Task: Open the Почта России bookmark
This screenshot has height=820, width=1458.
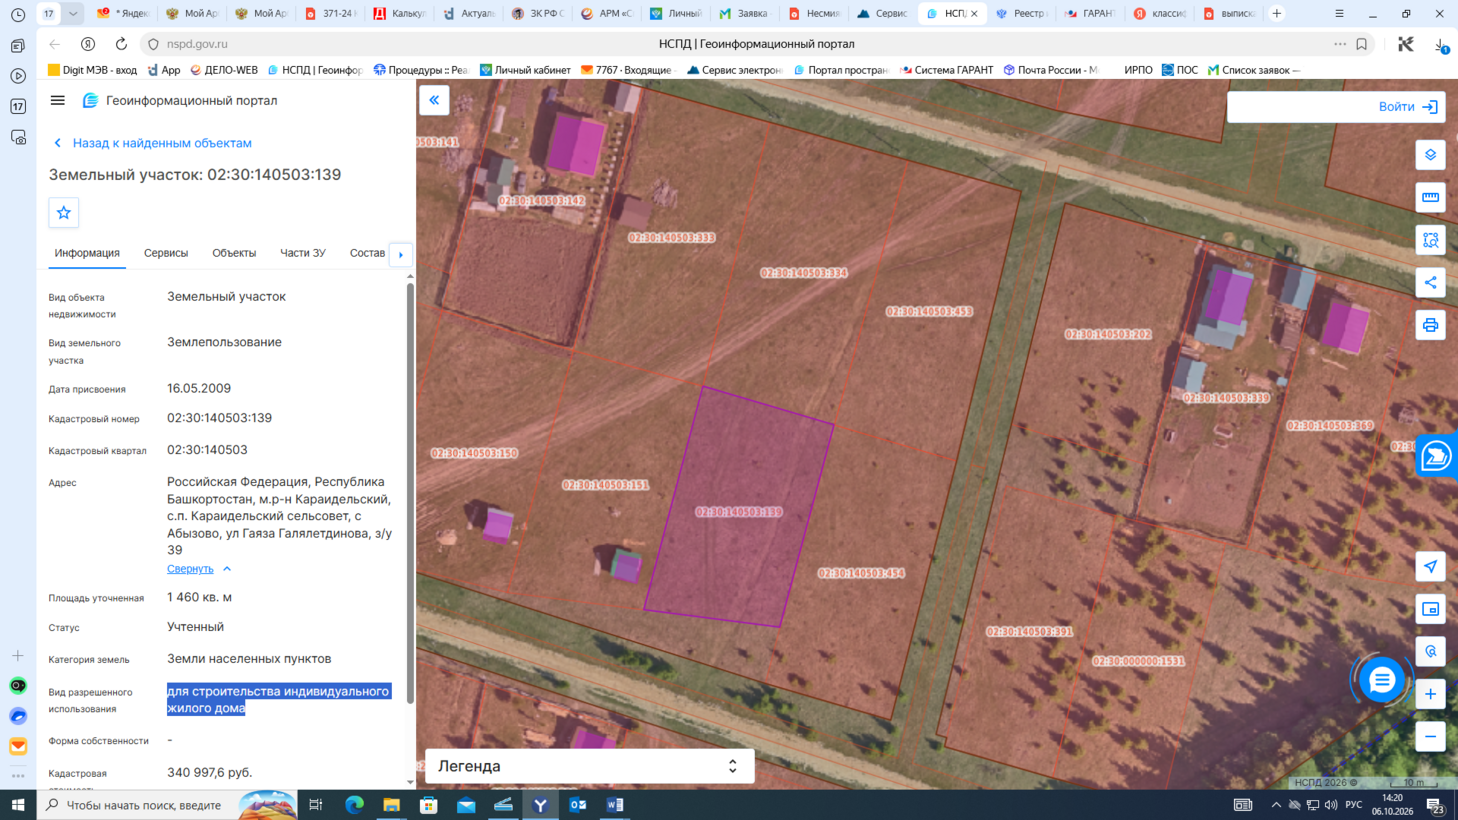Action: pos(1051,70)
